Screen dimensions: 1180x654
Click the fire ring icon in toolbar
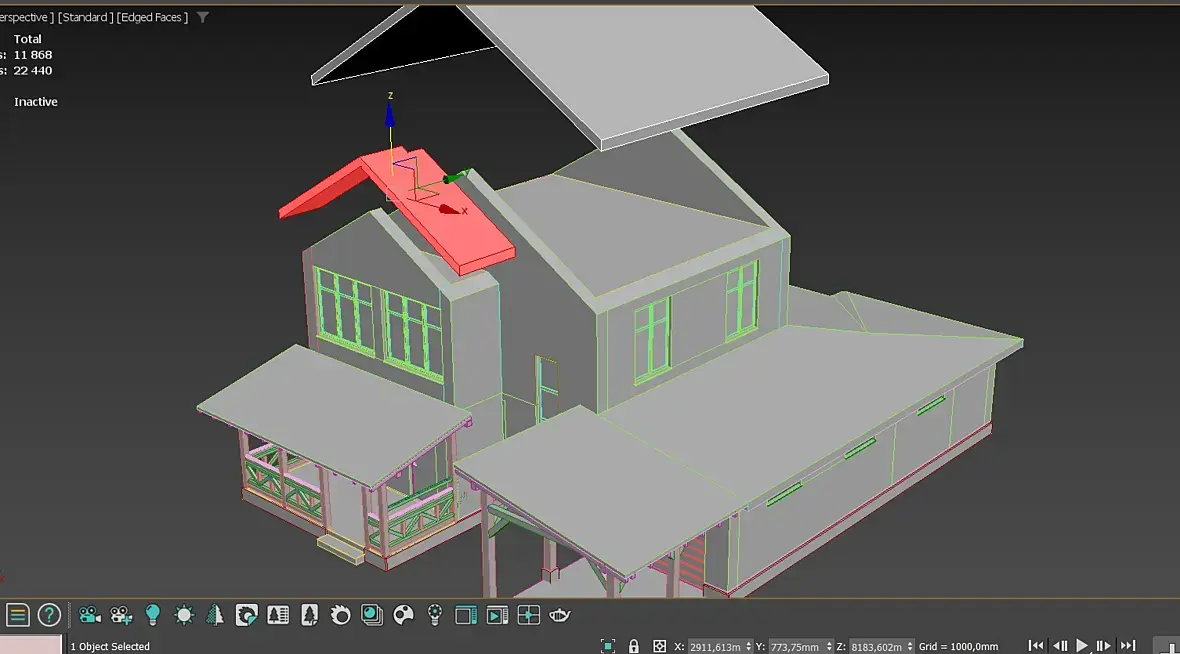pos(340,615)
